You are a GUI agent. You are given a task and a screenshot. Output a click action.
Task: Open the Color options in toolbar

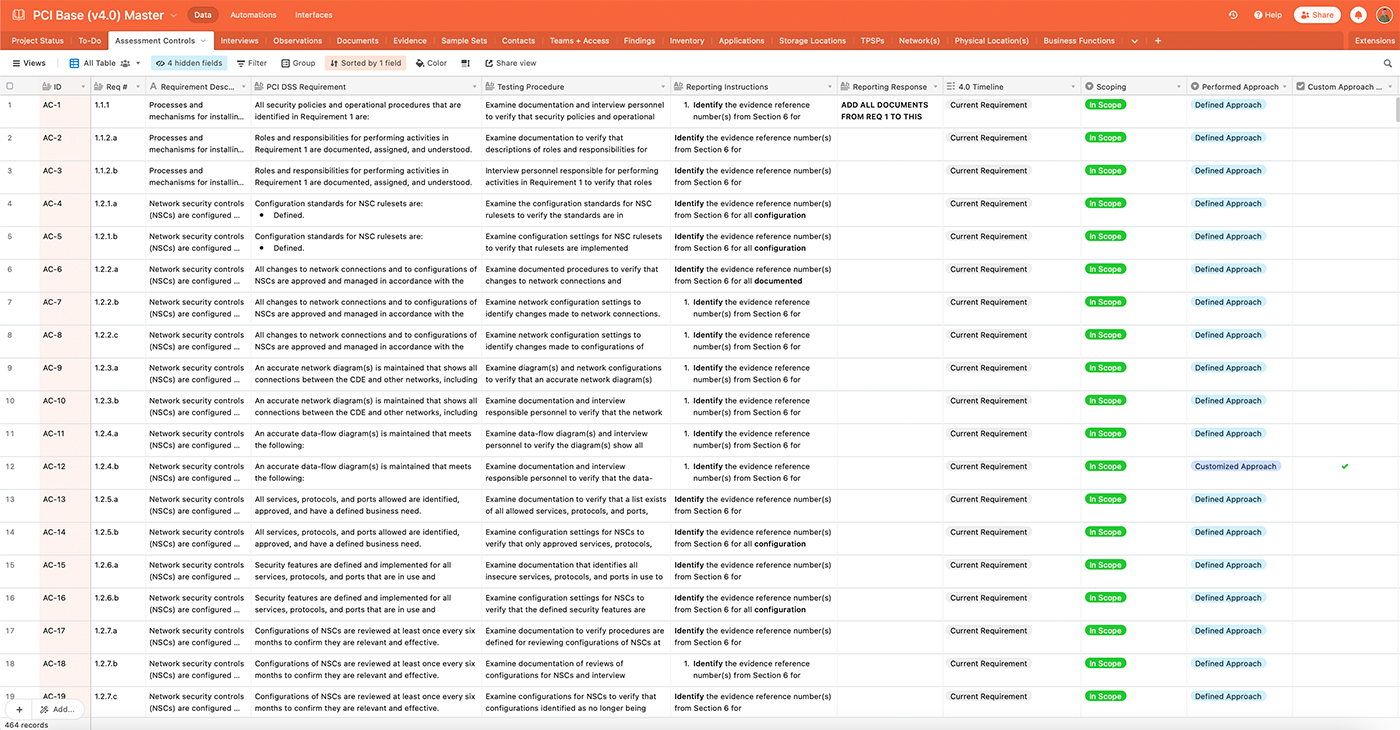[x=431, y=63]
